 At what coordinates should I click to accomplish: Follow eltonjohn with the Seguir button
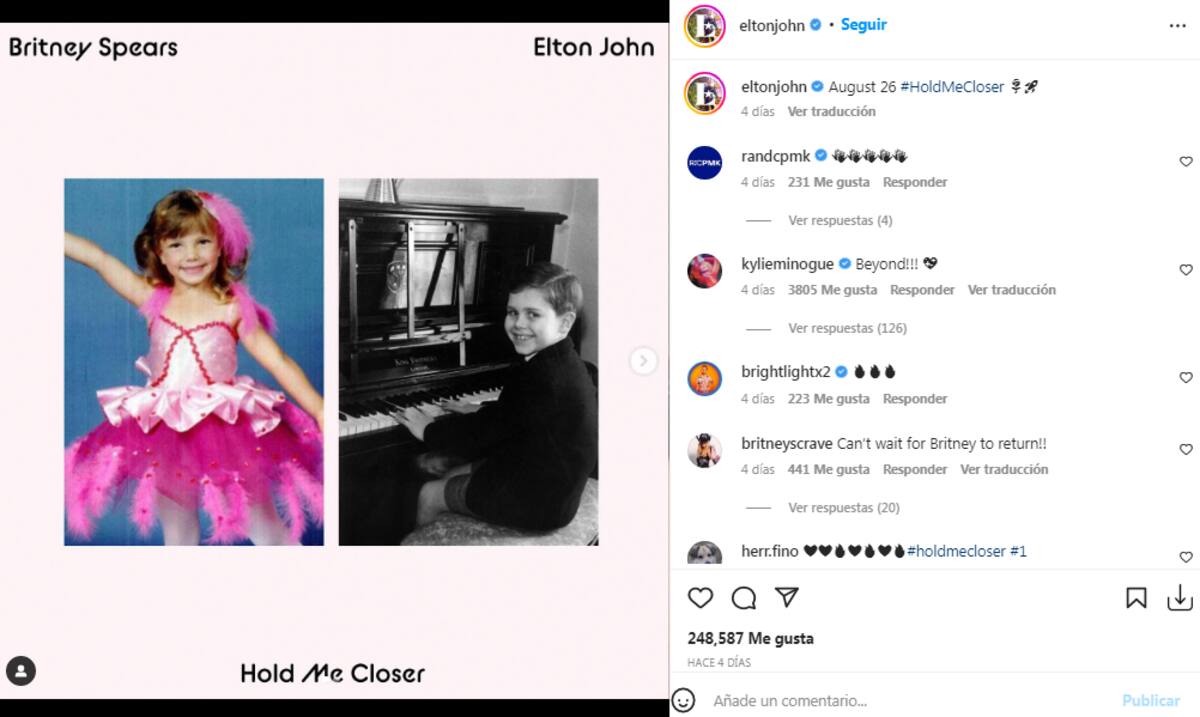(x=863, y=24)
